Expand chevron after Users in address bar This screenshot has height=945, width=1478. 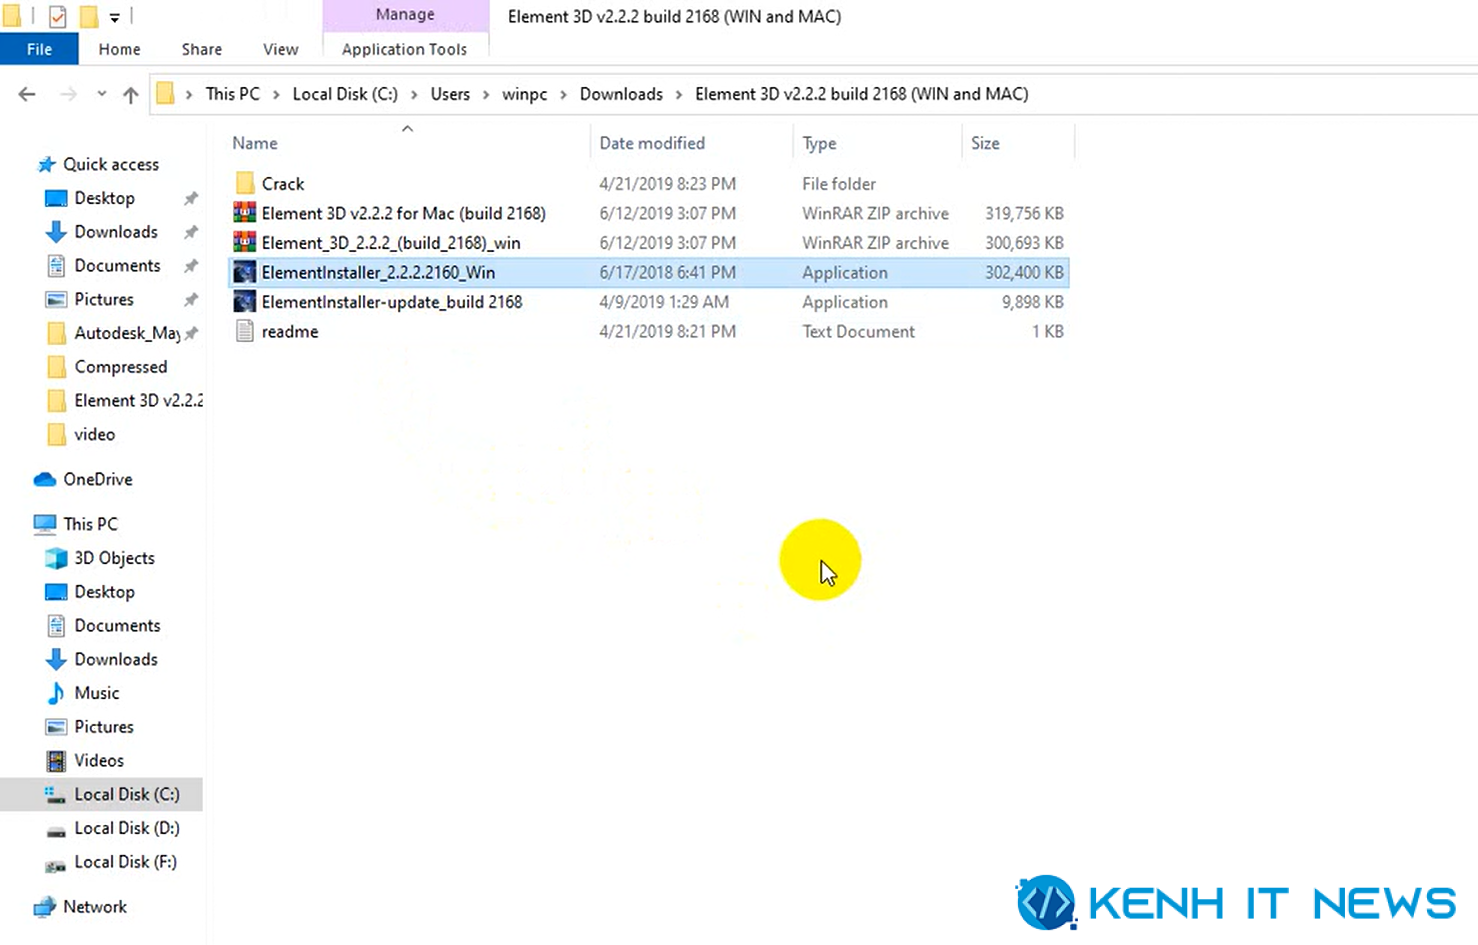[486, 94]
